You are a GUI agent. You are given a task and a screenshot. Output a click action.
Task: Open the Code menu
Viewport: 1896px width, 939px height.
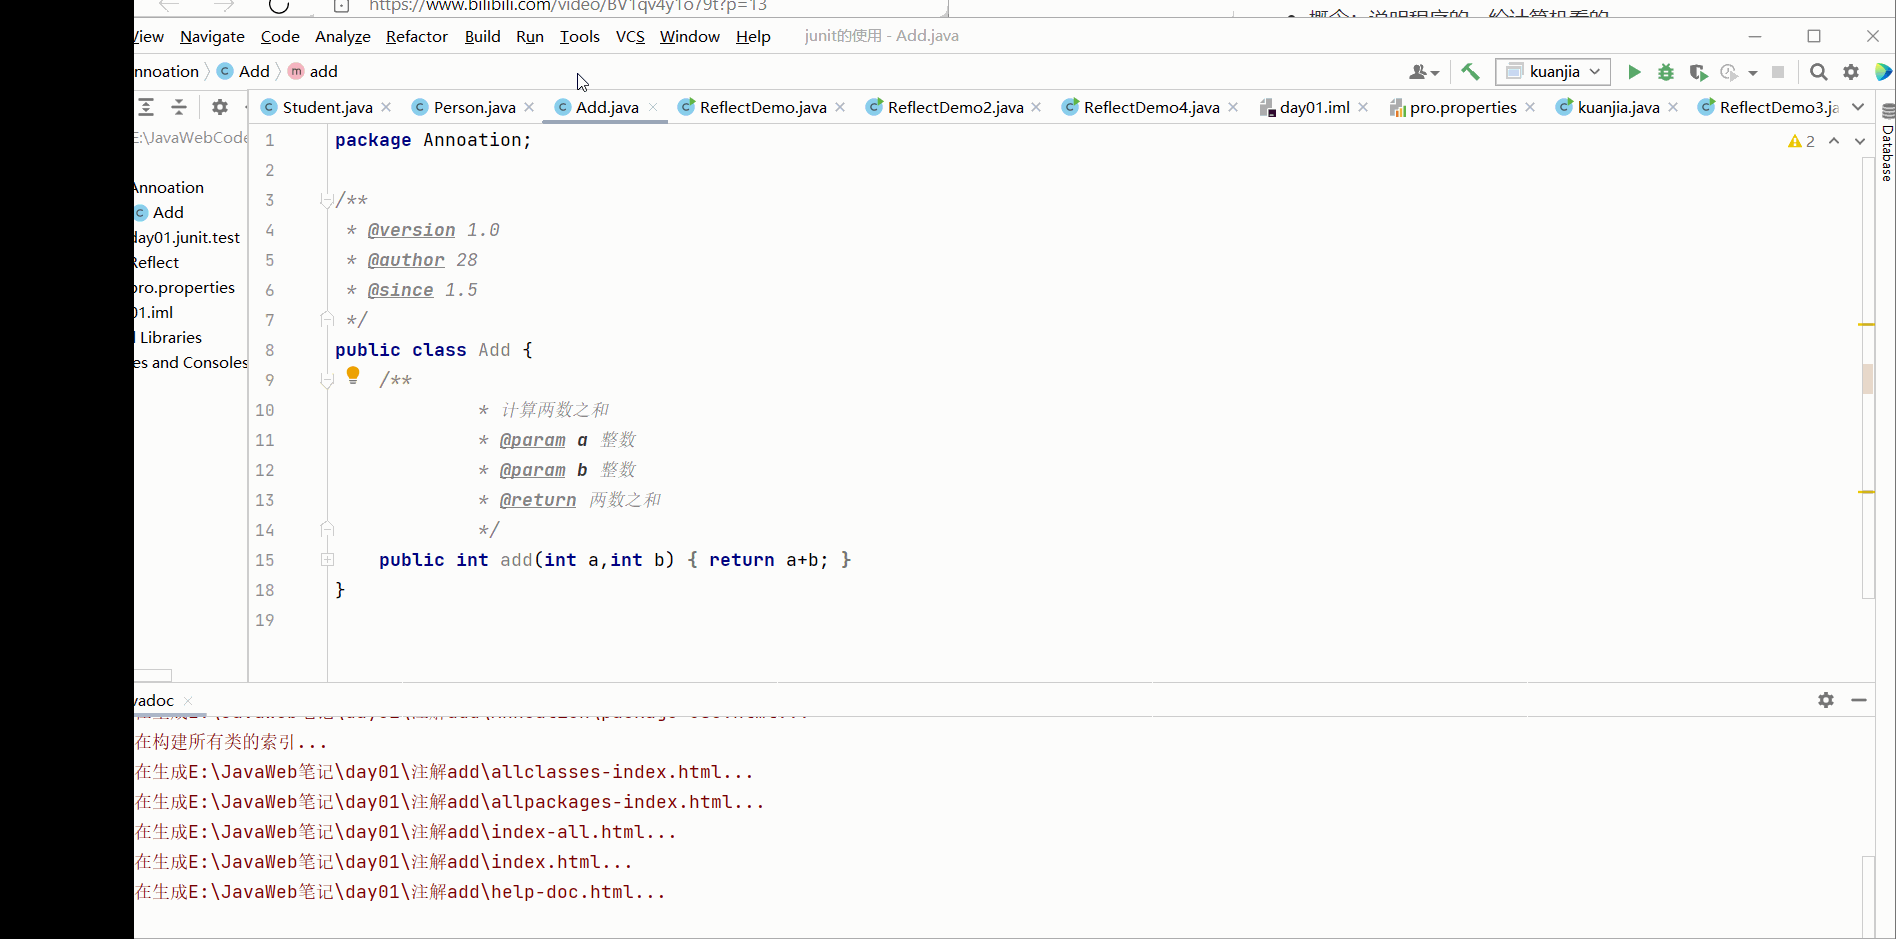click(x=280, y=36)
